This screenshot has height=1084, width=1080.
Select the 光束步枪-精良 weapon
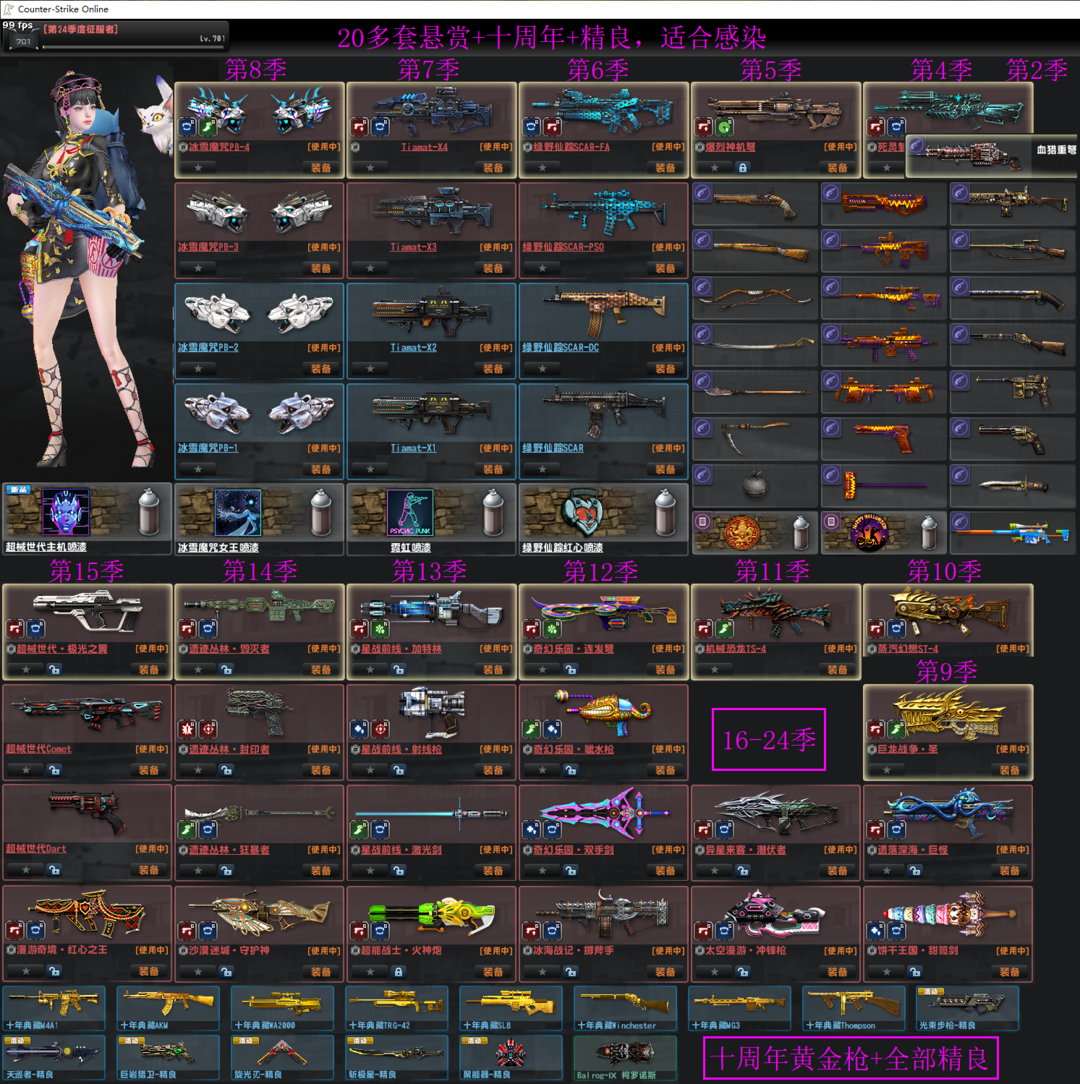[968, 1009]
